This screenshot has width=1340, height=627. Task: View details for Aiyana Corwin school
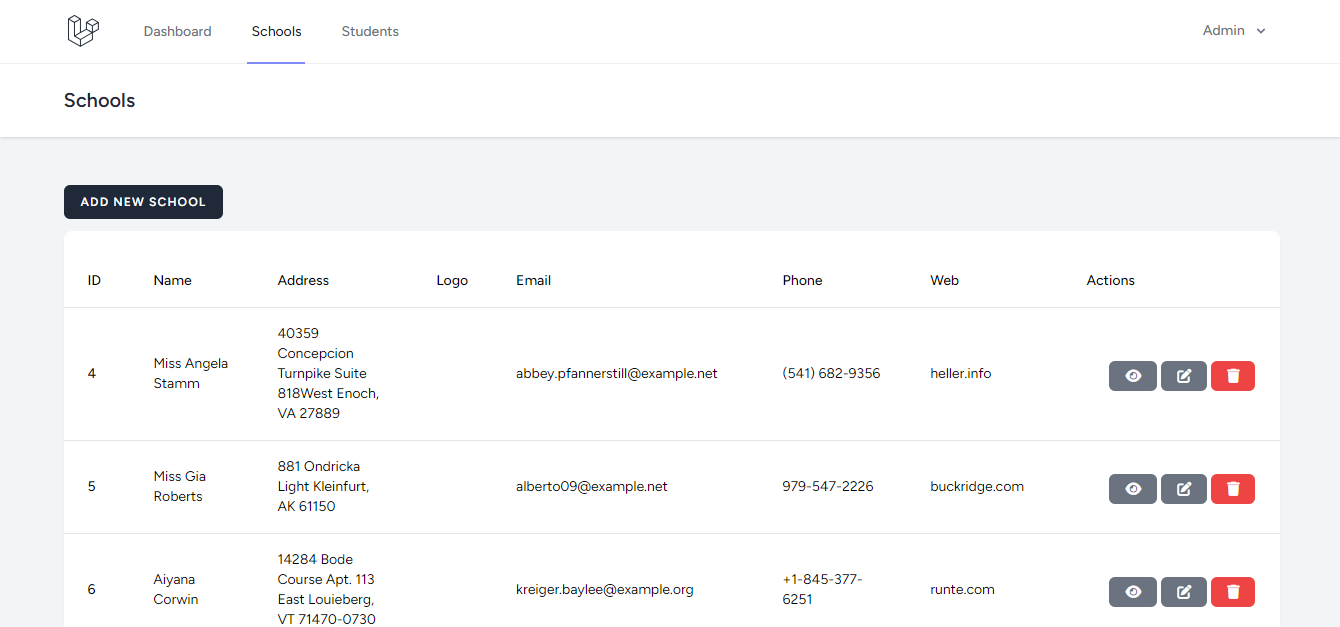click(1132, 592)
